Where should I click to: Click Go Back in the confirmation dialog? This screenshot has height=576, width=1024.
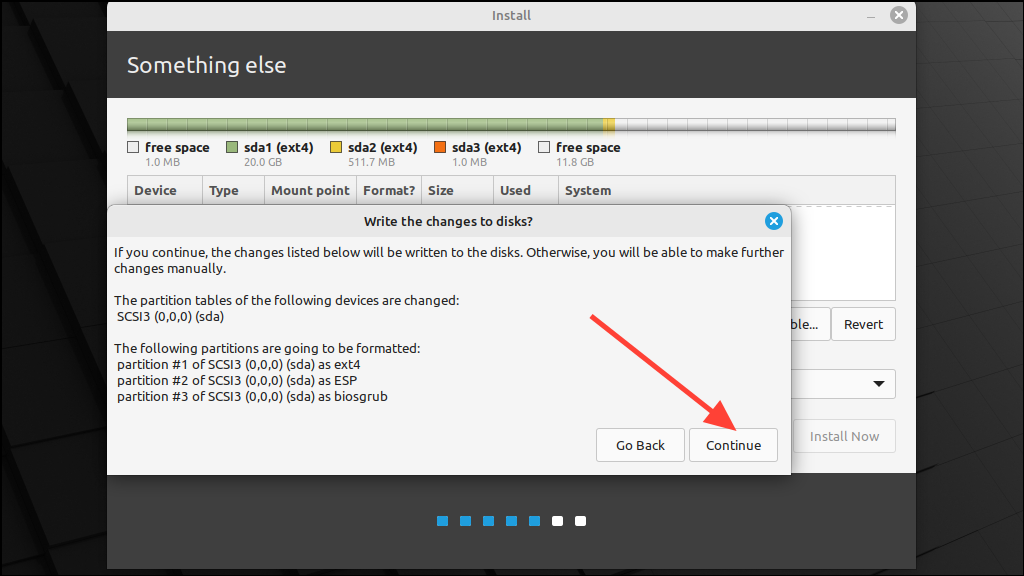[x=640, y=445]
